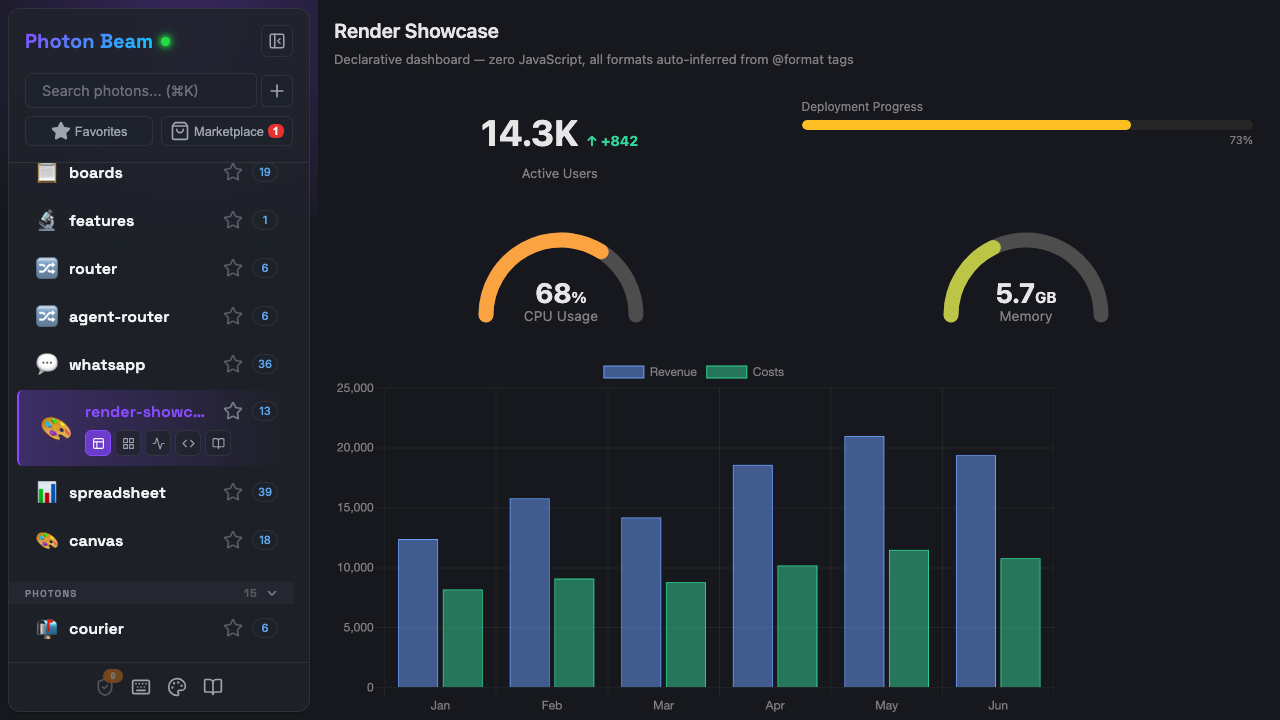Viewport: 1280px width, 720px height.
Task: Click the 14.3K Active Users value
Action: point(529,134)
